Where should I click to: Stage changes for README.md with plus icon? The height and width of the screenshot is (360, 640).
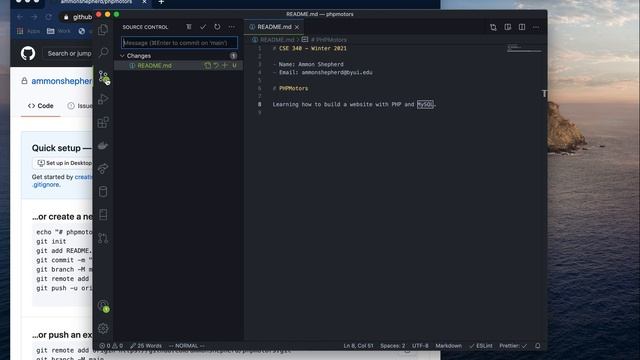[224, 65]
